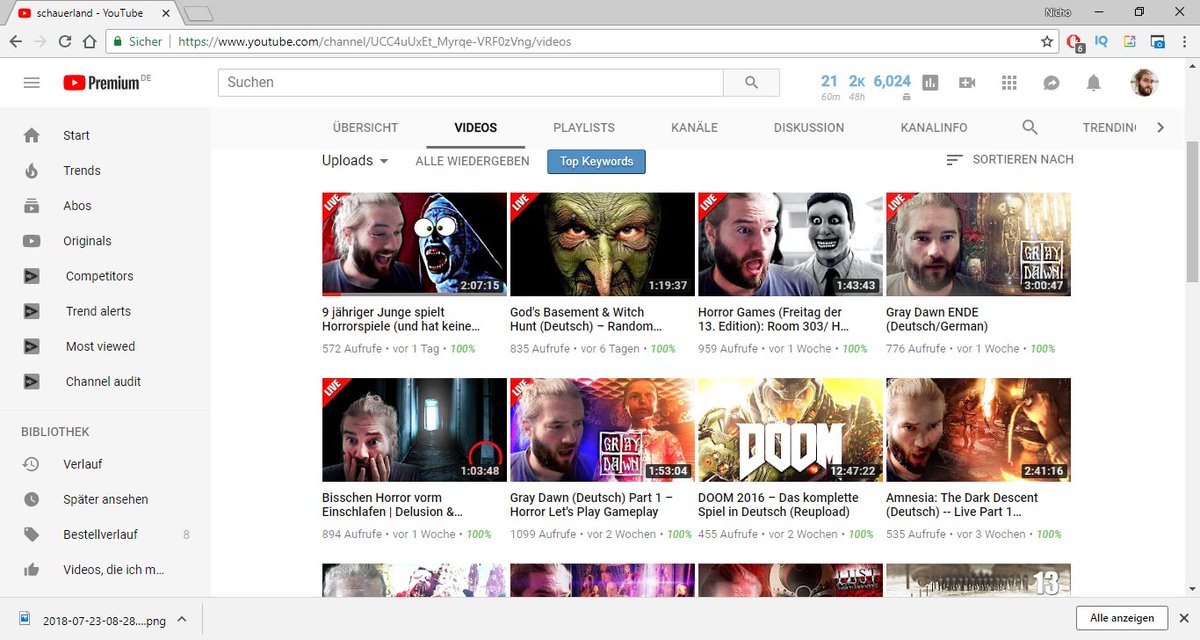Click the search magnifier button
The height and width of the screenshot is (640, 1200).
[x=751, y=83]
